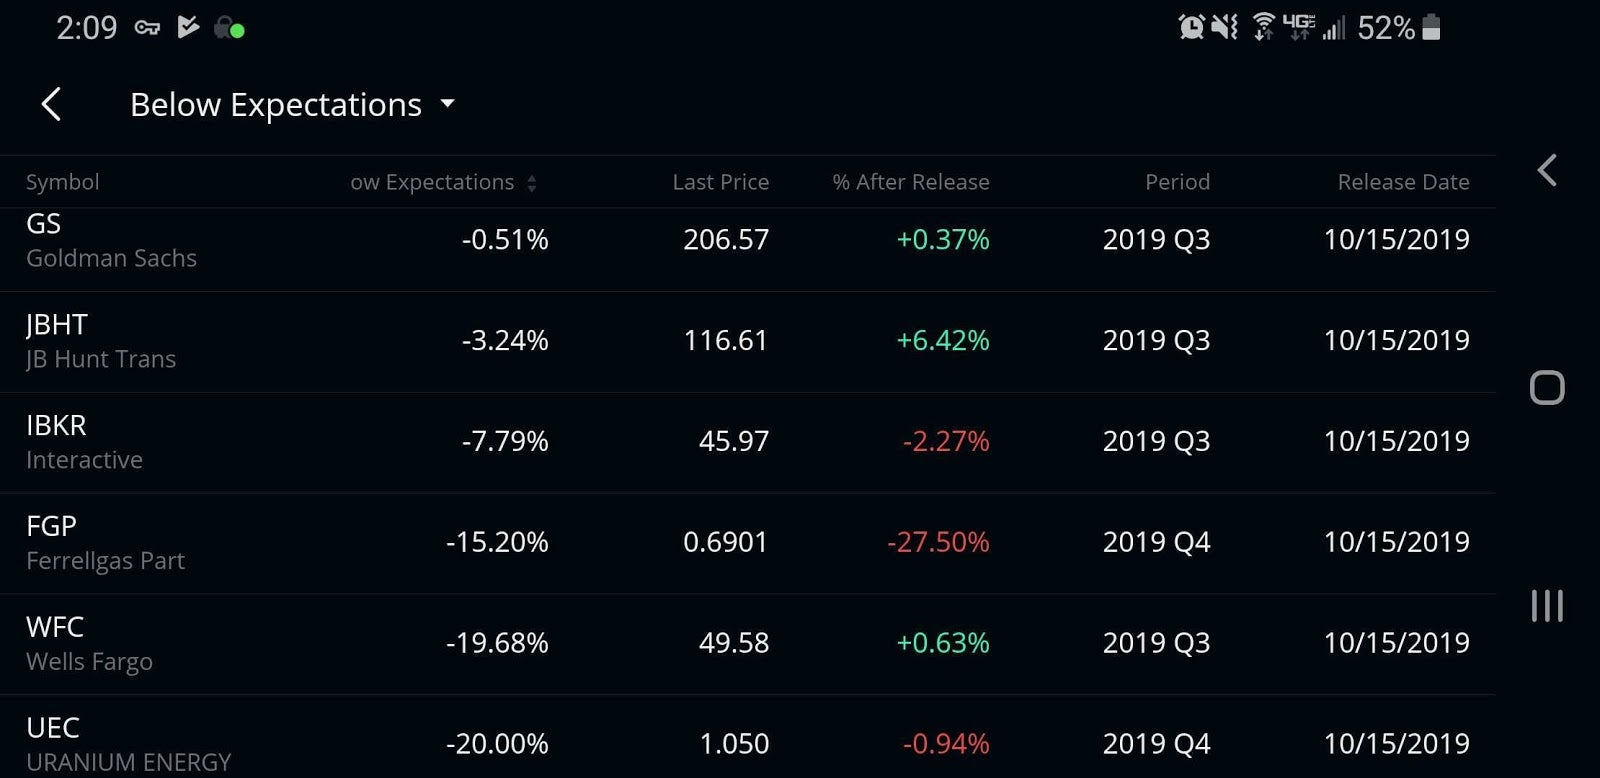Tap the Wi-Fi status icon
Image resolution: width=1600 pixels, height=778 pixels.
click(x=1264, y=27)
